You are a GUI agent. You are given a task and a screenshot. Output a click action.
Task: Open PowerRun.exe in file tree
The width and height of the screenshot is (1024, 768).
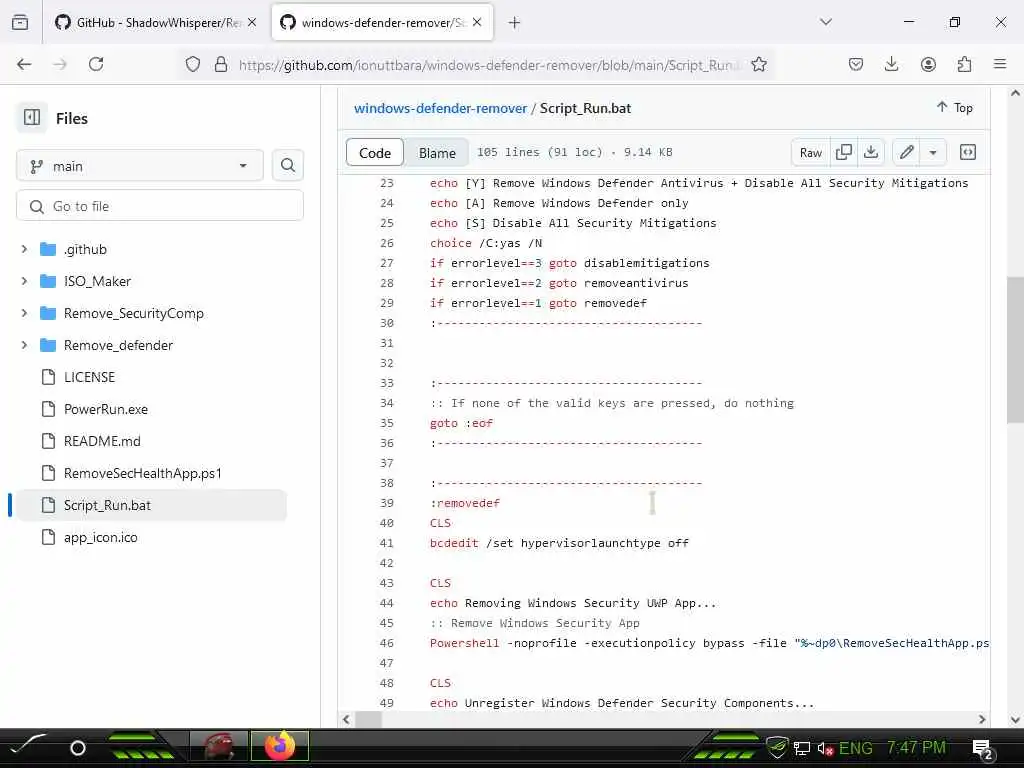106,409
